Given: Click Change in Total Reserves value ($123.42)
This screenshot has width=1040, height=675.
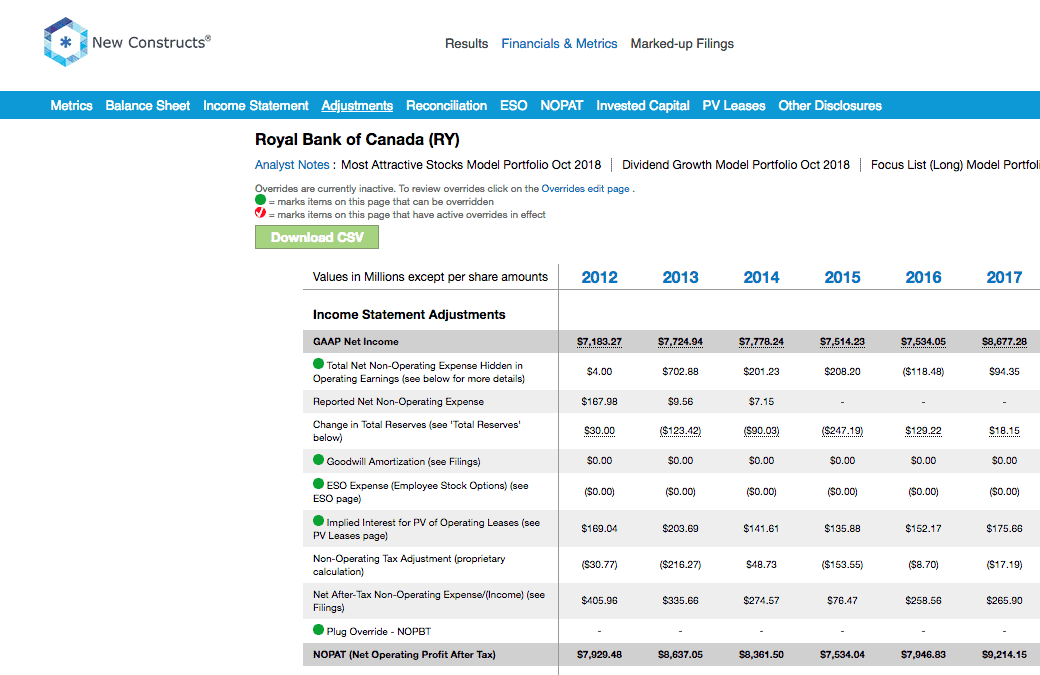Looking at the screenshot, I should coord(681,431).
